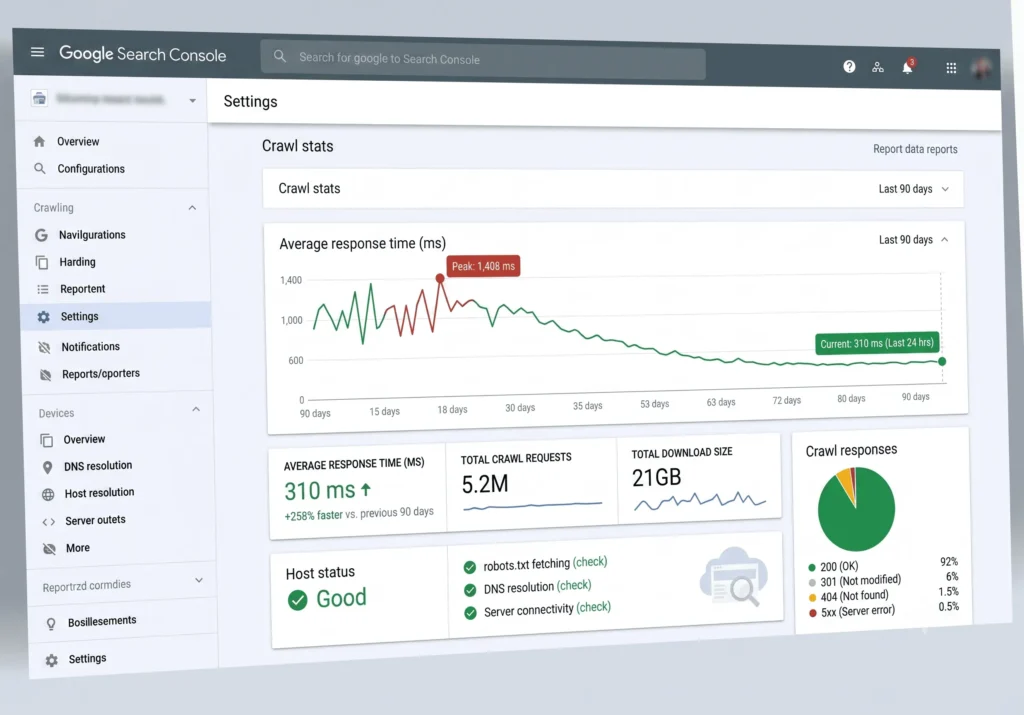This screenshot has width=1024, height=715.
Task: Click check link for DNS resolution
Action: click(574, 585)
